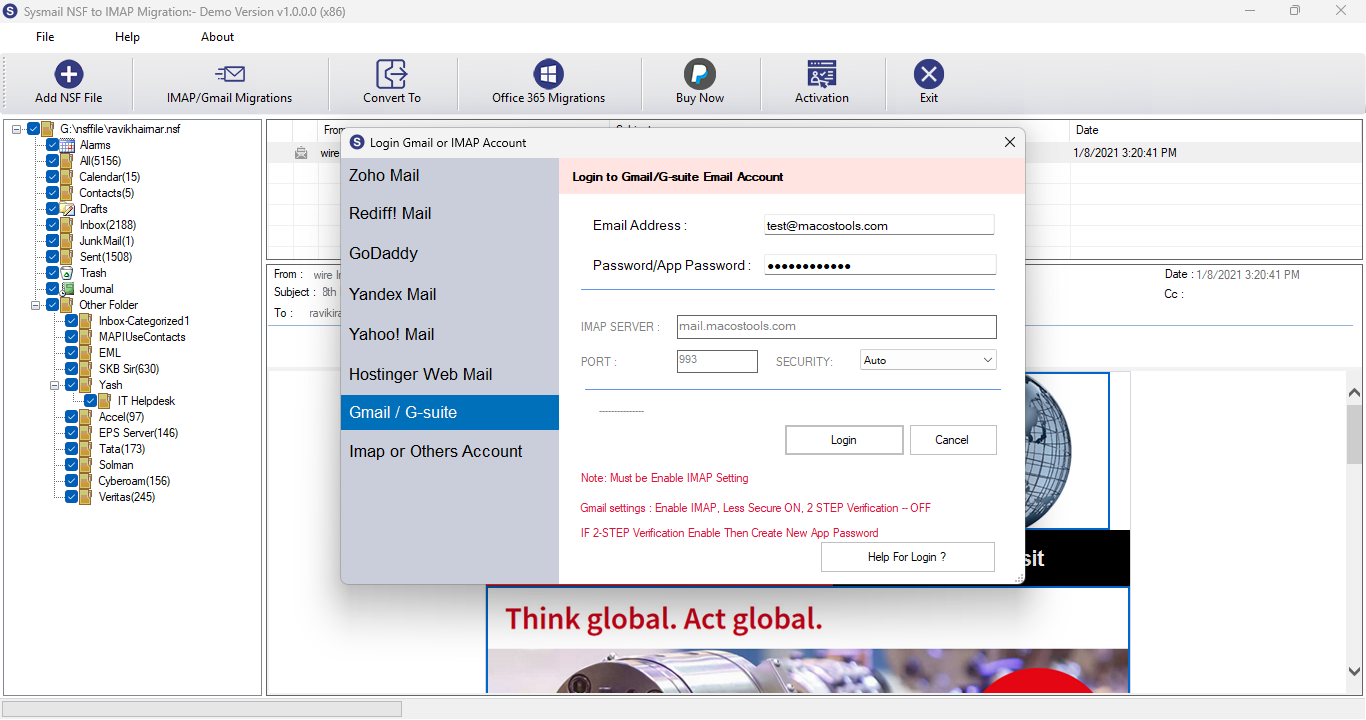Click the Other Folder folder icon
Viewport: 1366px width, 720px height.
(67, 305)
